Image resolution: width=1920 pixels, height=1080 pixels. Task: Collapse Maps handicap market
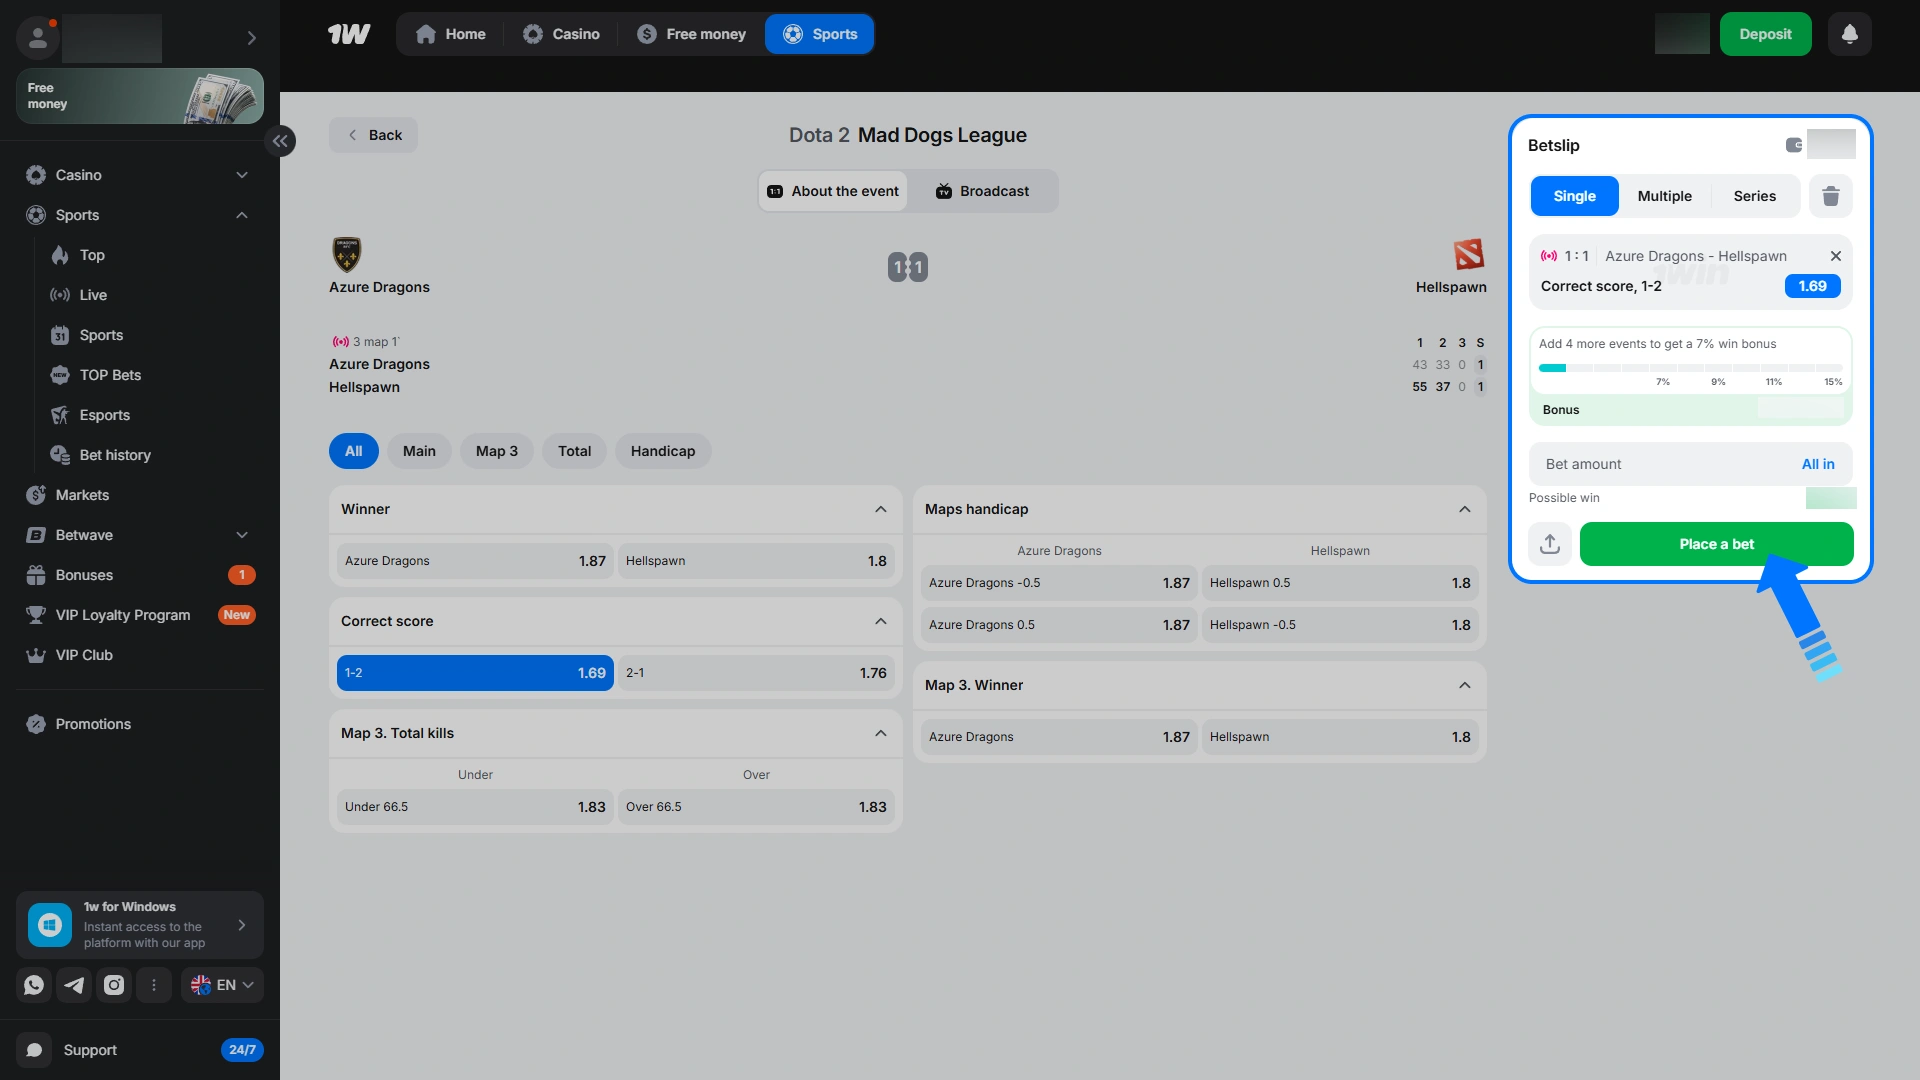1465,509
